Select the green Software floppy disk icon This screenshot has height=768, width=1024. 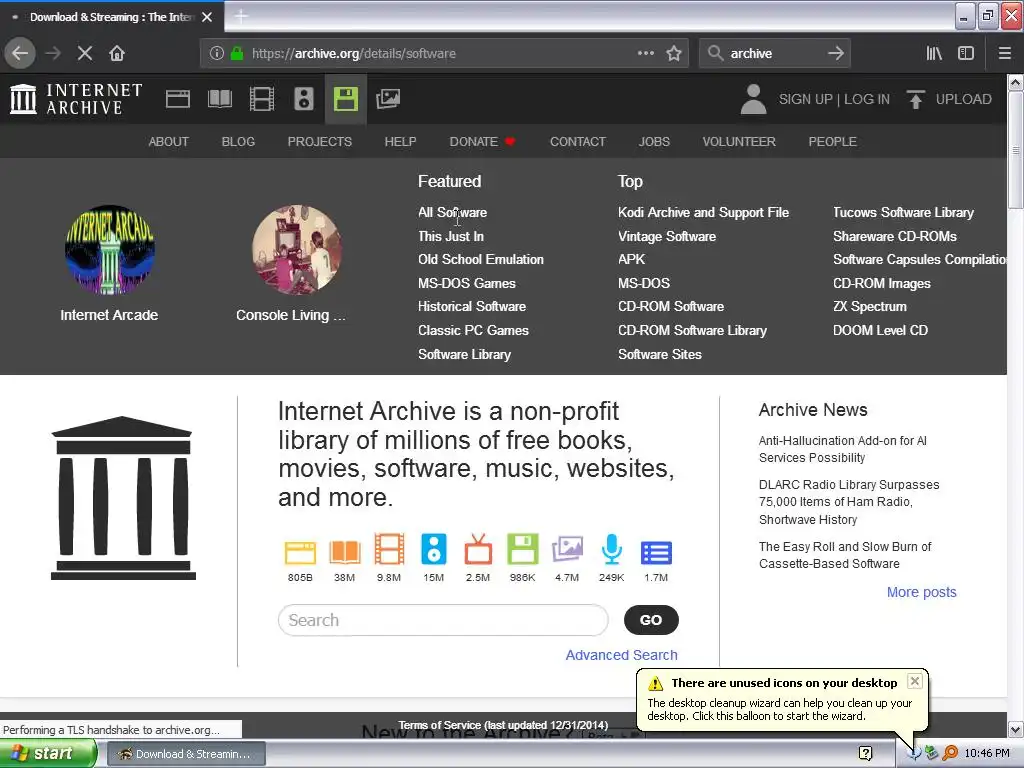click(x=345, y=99)
